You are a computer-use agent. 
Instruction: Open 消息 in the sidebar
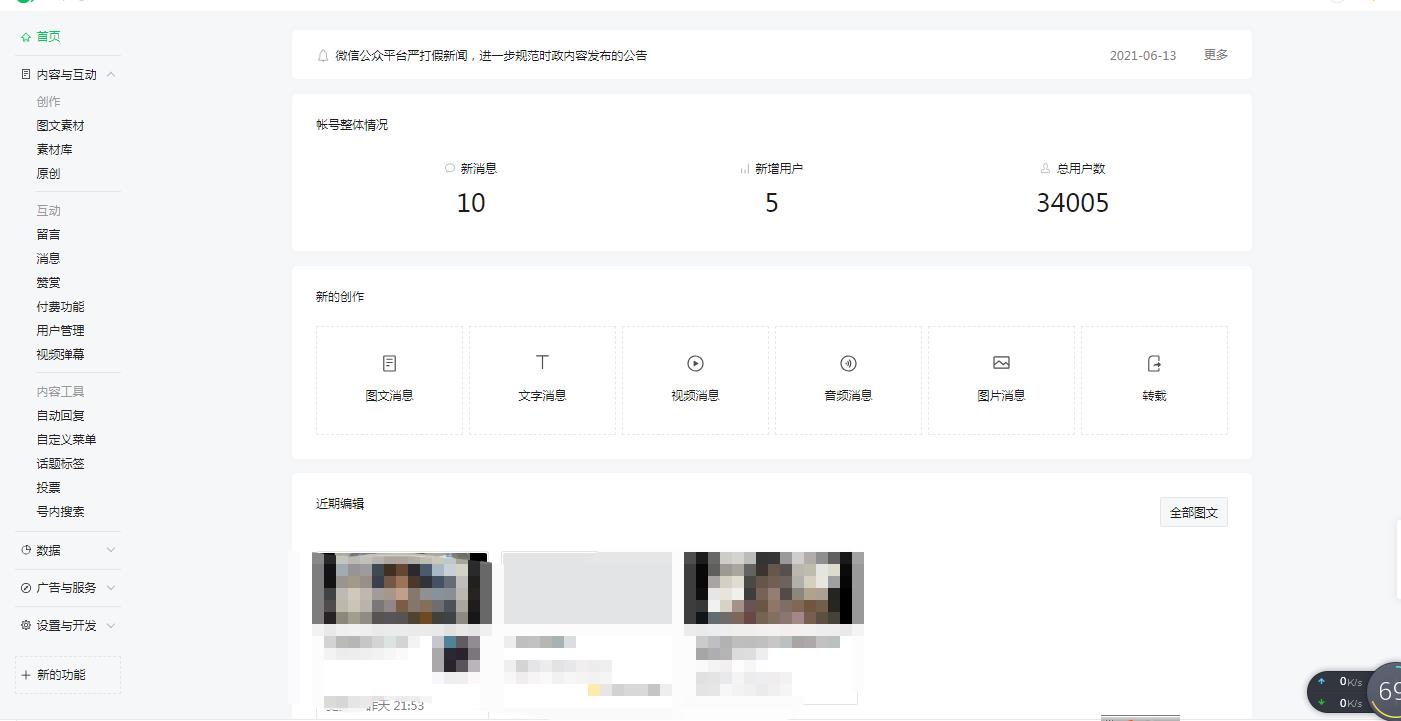(x=49, y=259)
